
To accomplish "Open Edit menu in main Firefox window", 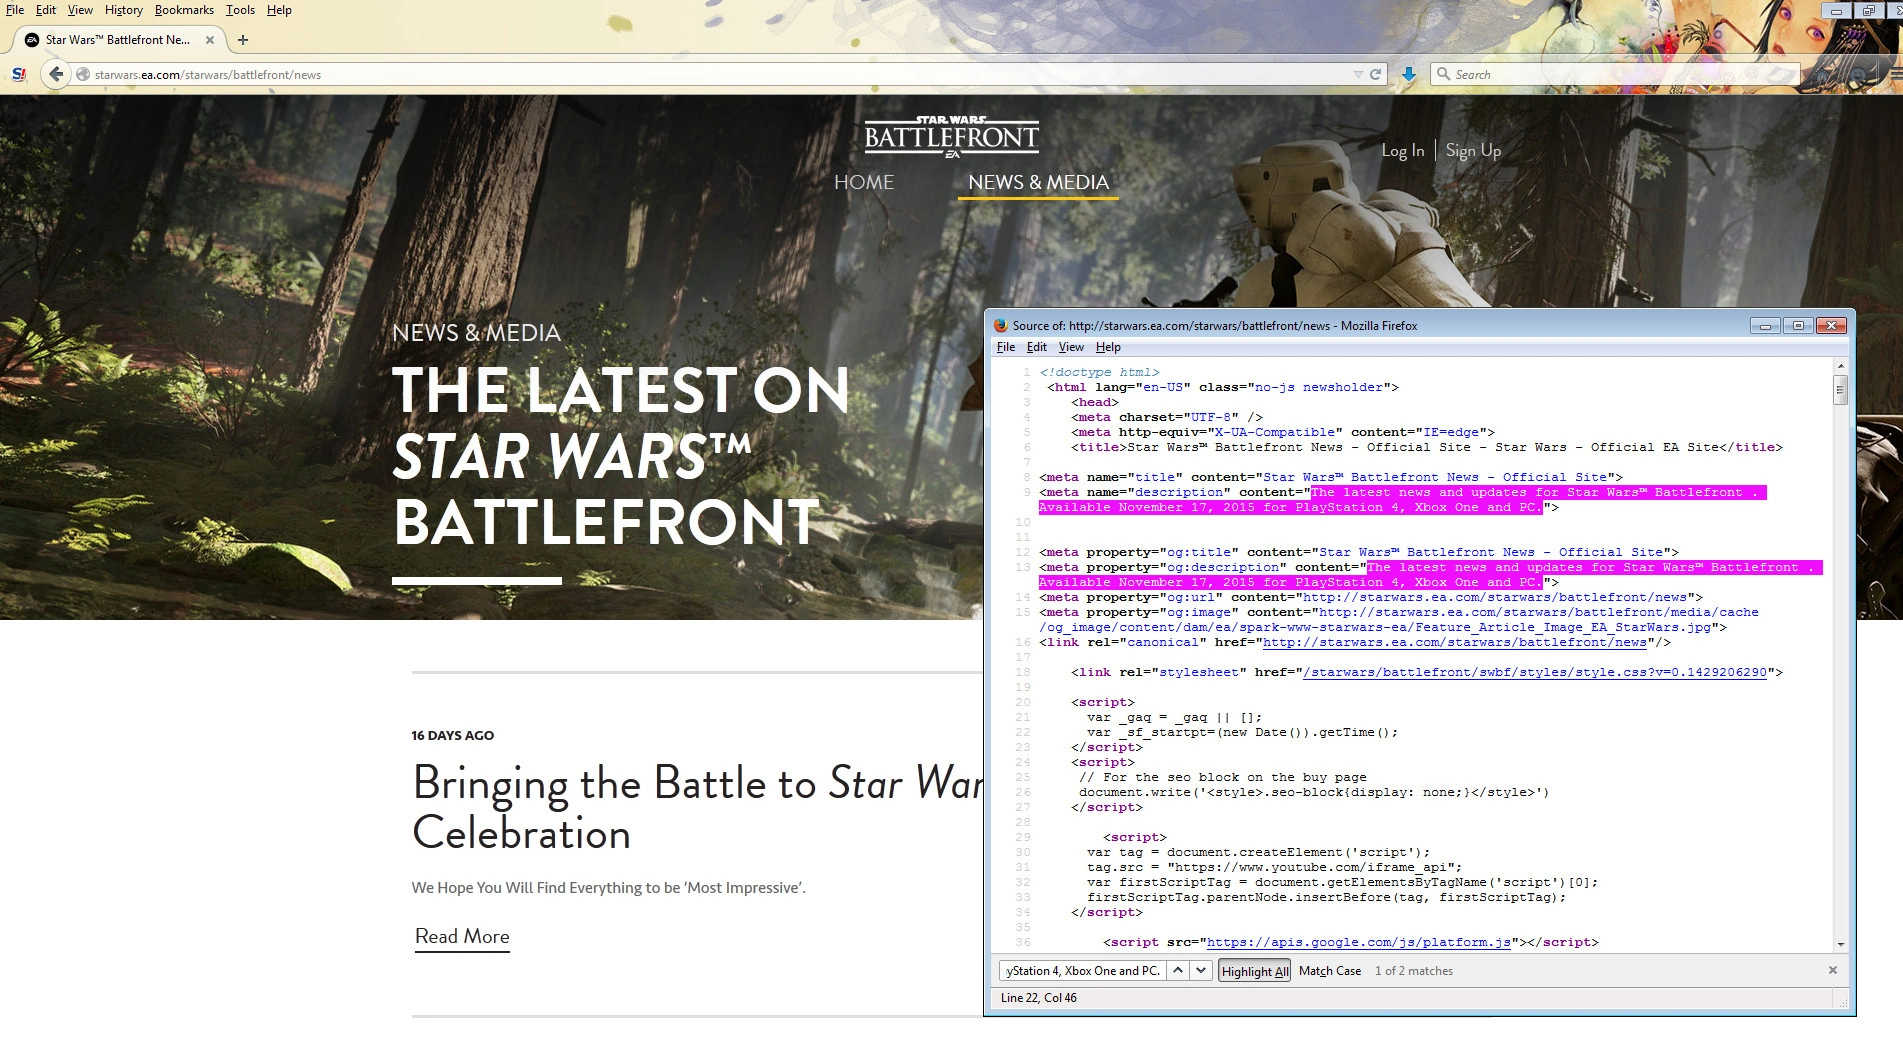I will (x=46, y=10).
